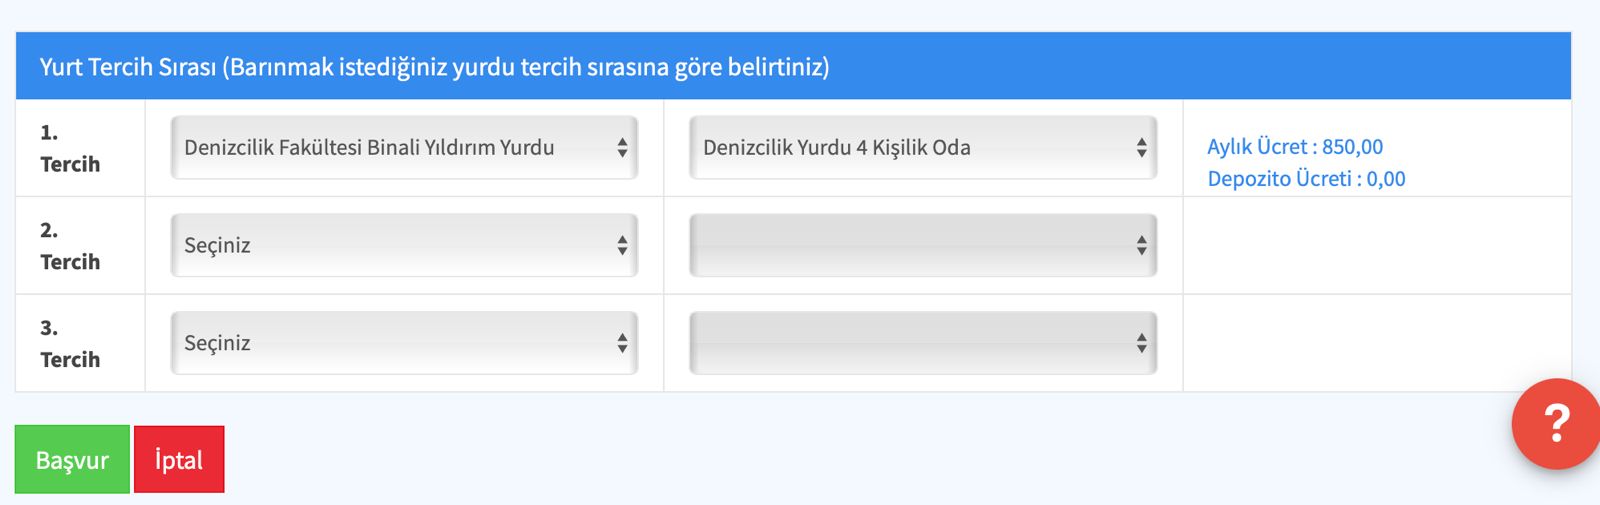1600x505 pixels.
Task: Click arrows icon on Denizcilik Yurdu room select
Action: [x=1141, y=148]
